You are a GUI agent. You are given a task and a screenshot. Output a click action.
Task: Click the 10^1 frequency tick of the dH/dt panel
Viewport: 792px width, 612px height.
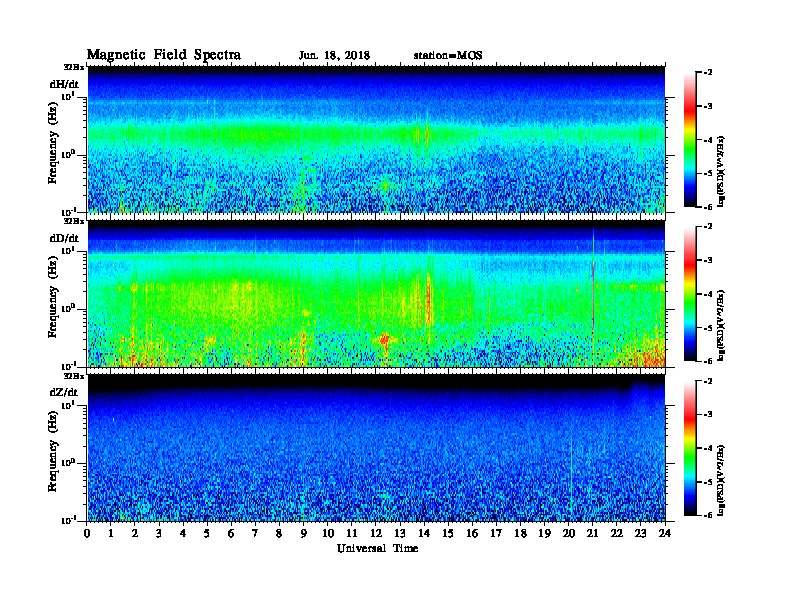coord(68,96)
